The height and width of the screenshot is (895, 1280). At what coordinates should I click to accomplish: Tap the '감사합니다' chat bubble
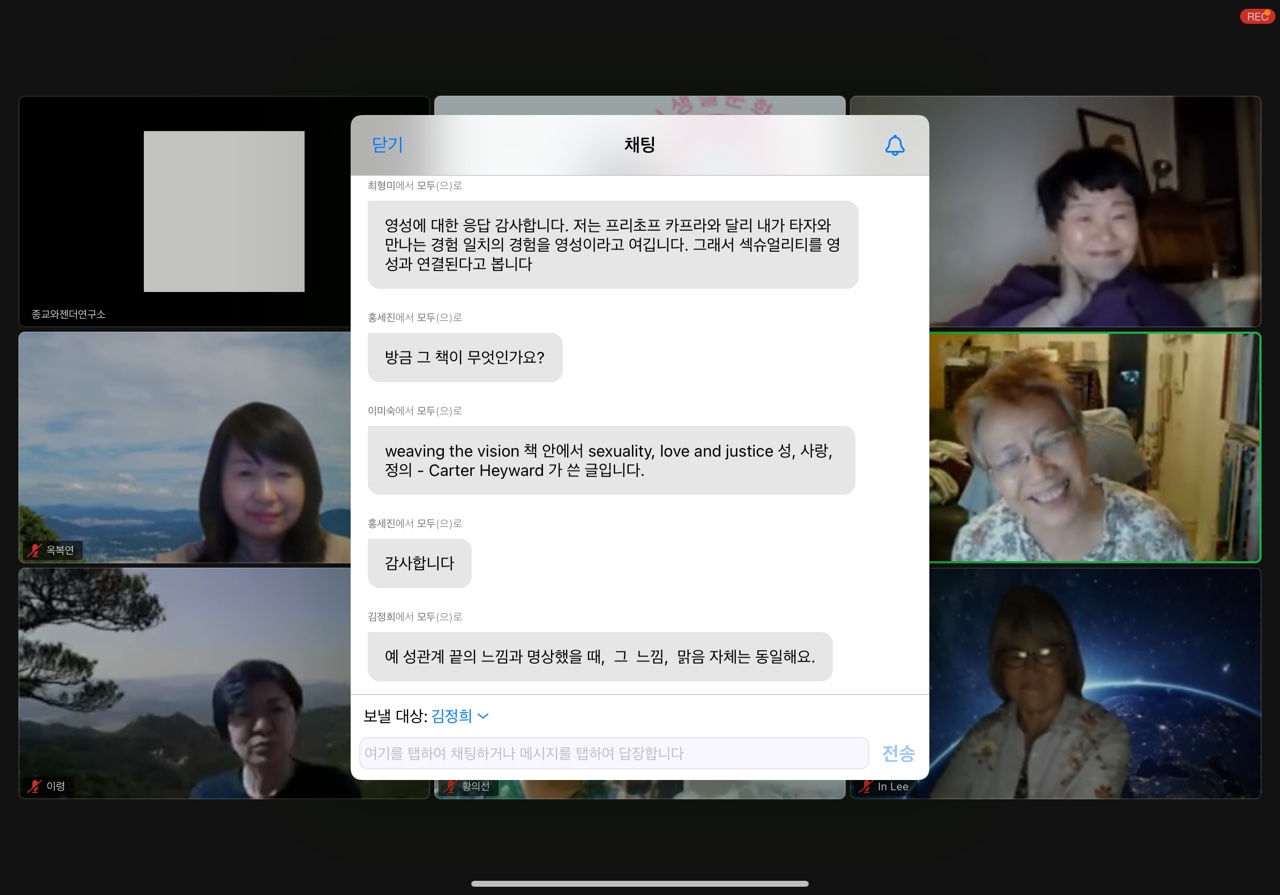point(419,563)
